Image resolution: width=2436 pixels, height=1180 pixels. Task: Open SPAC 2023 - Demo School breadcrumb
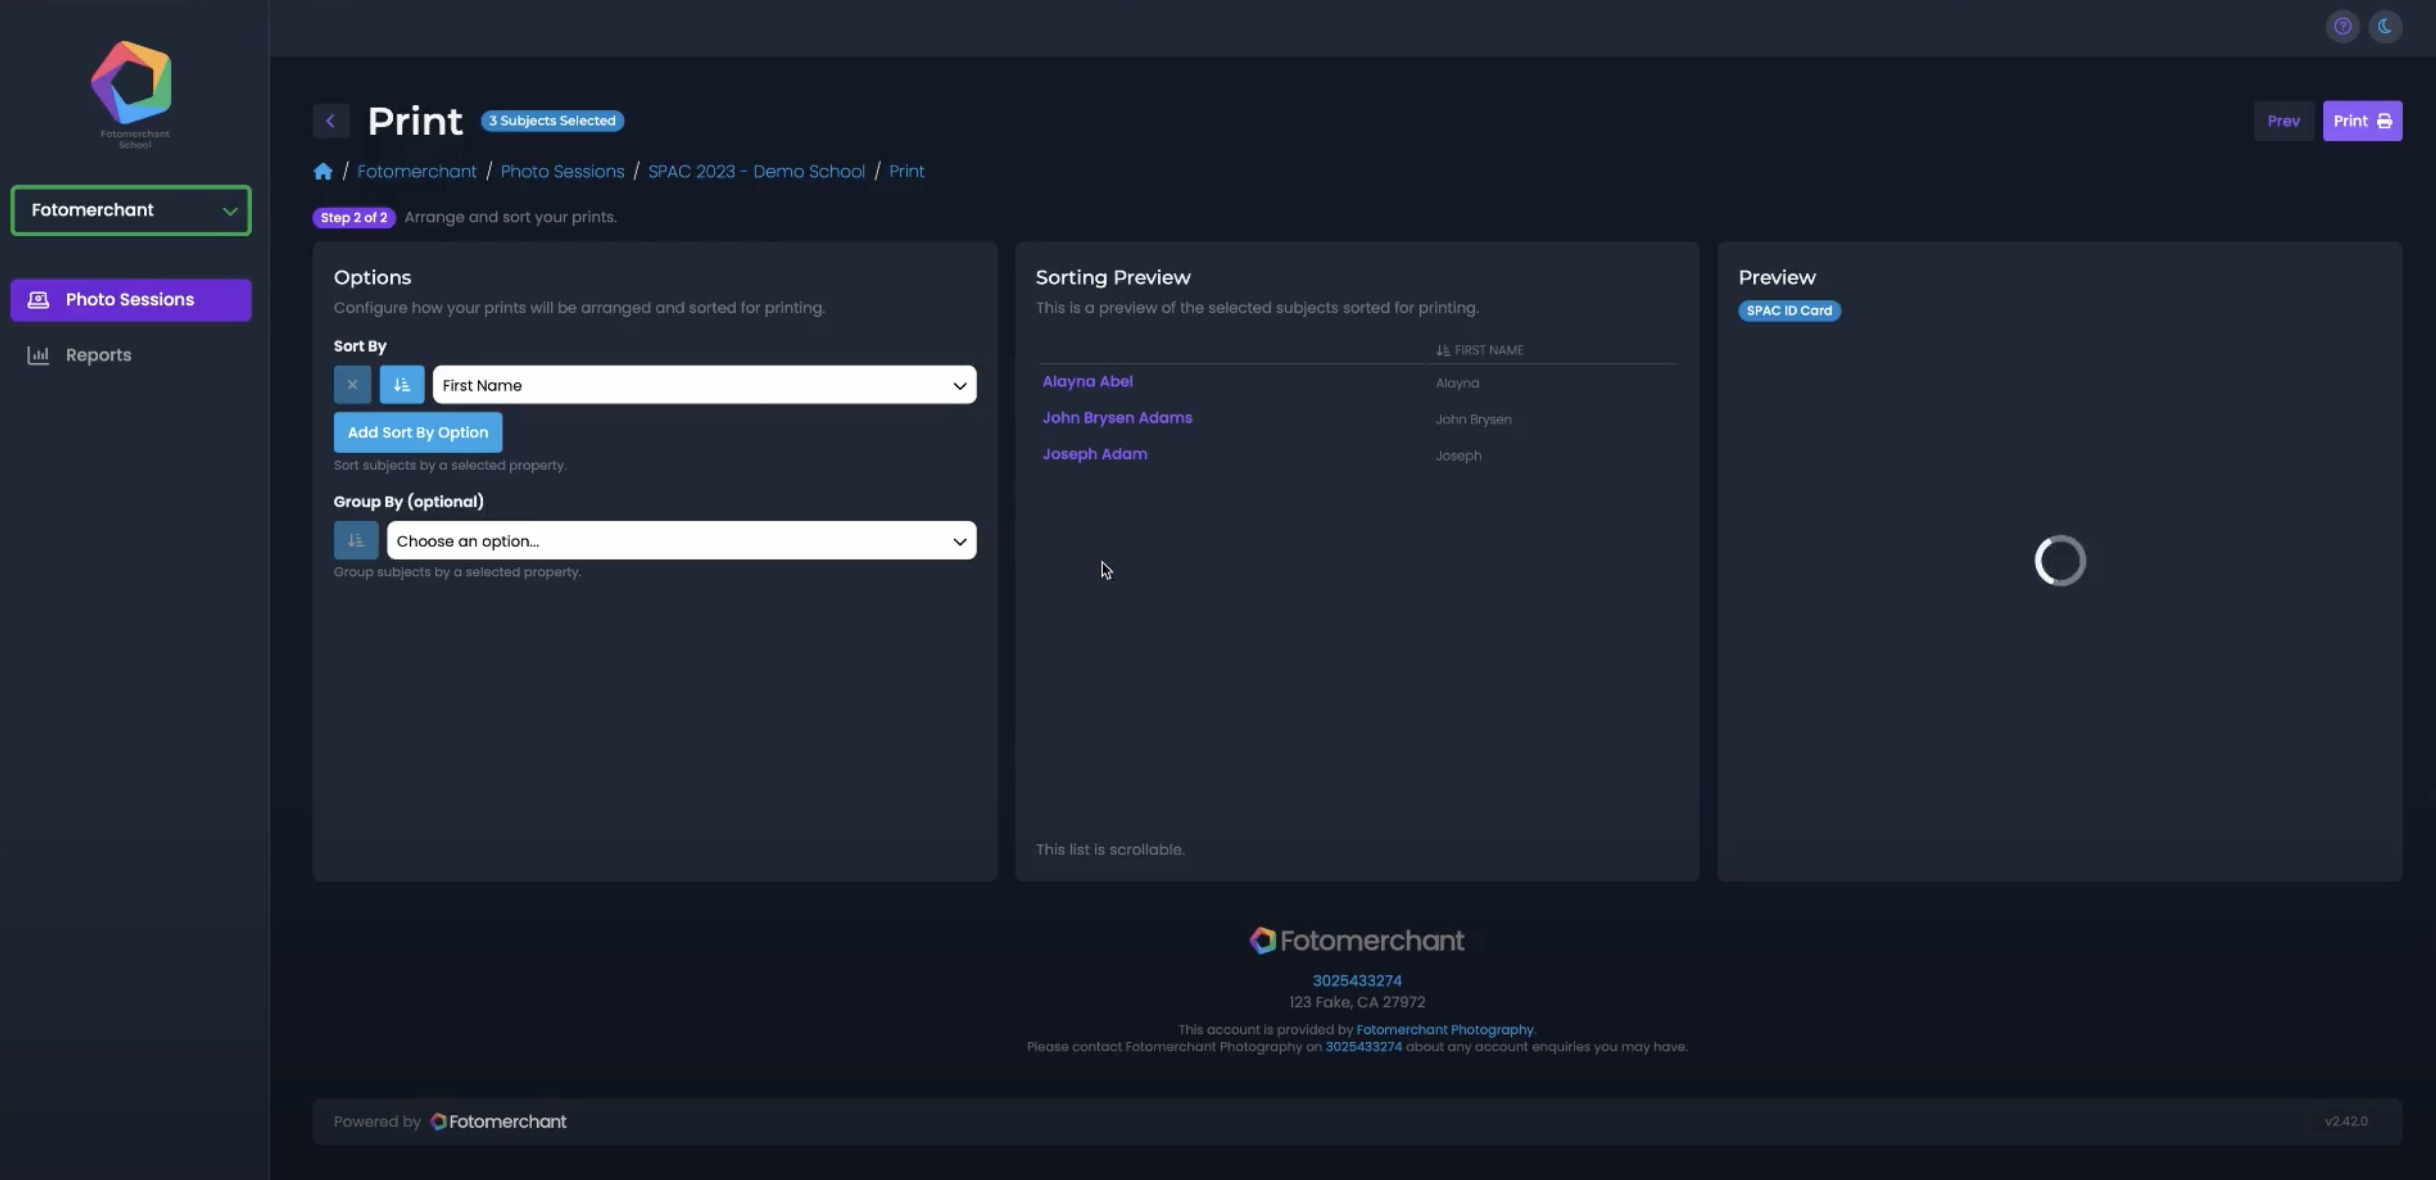click(756, 171)
